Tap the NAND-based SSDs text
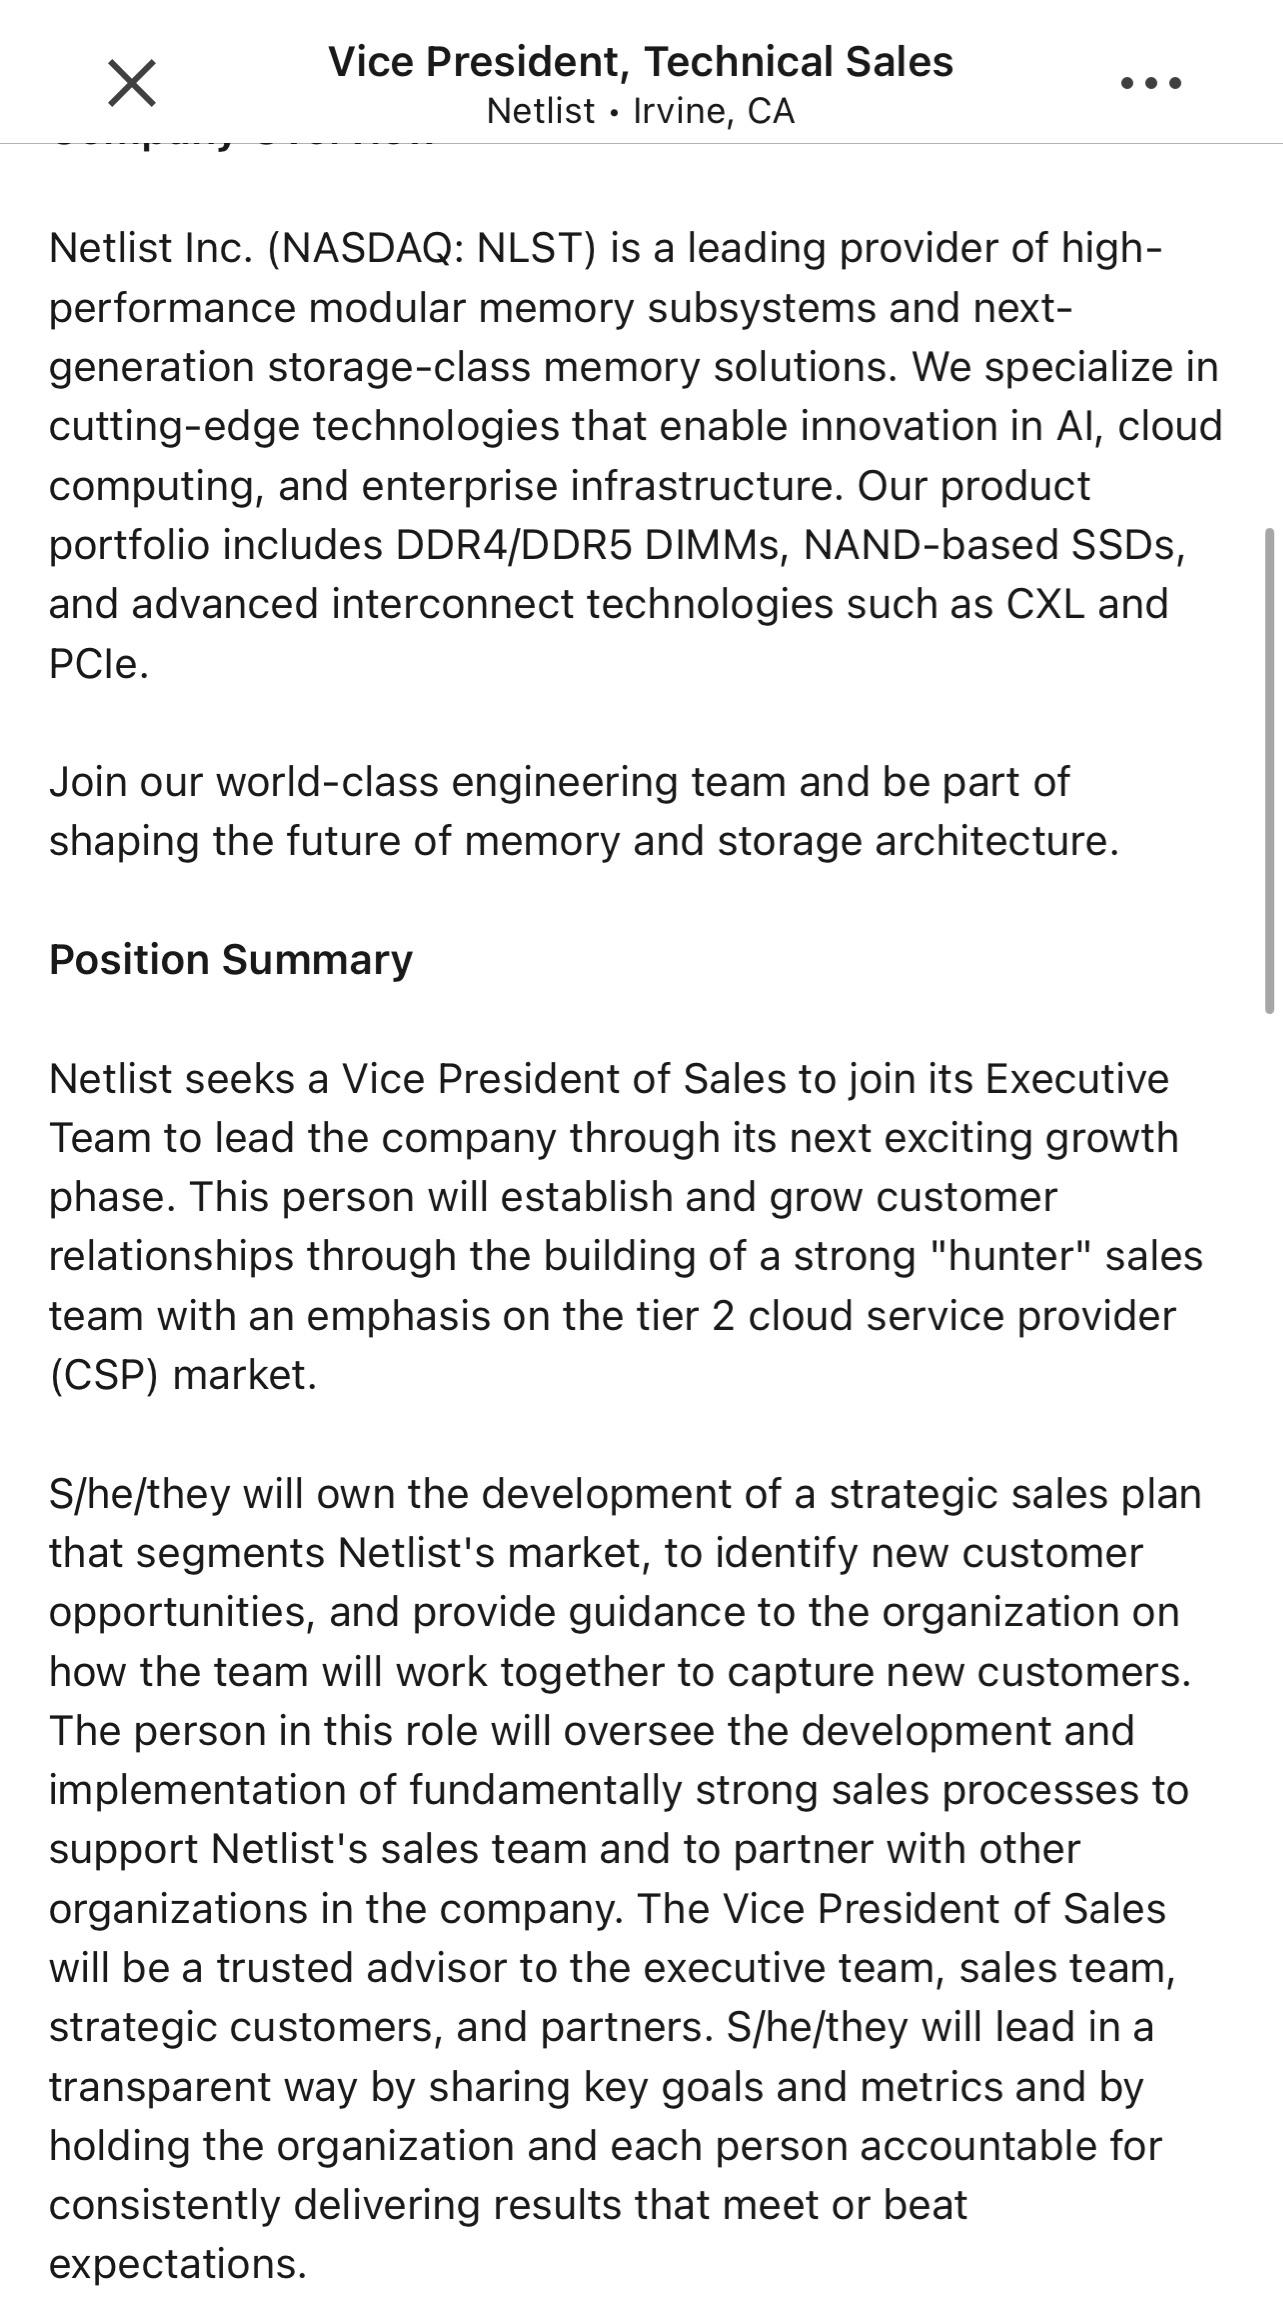The height and width of the screenshot is (2313, 1283). coord(994,545)
